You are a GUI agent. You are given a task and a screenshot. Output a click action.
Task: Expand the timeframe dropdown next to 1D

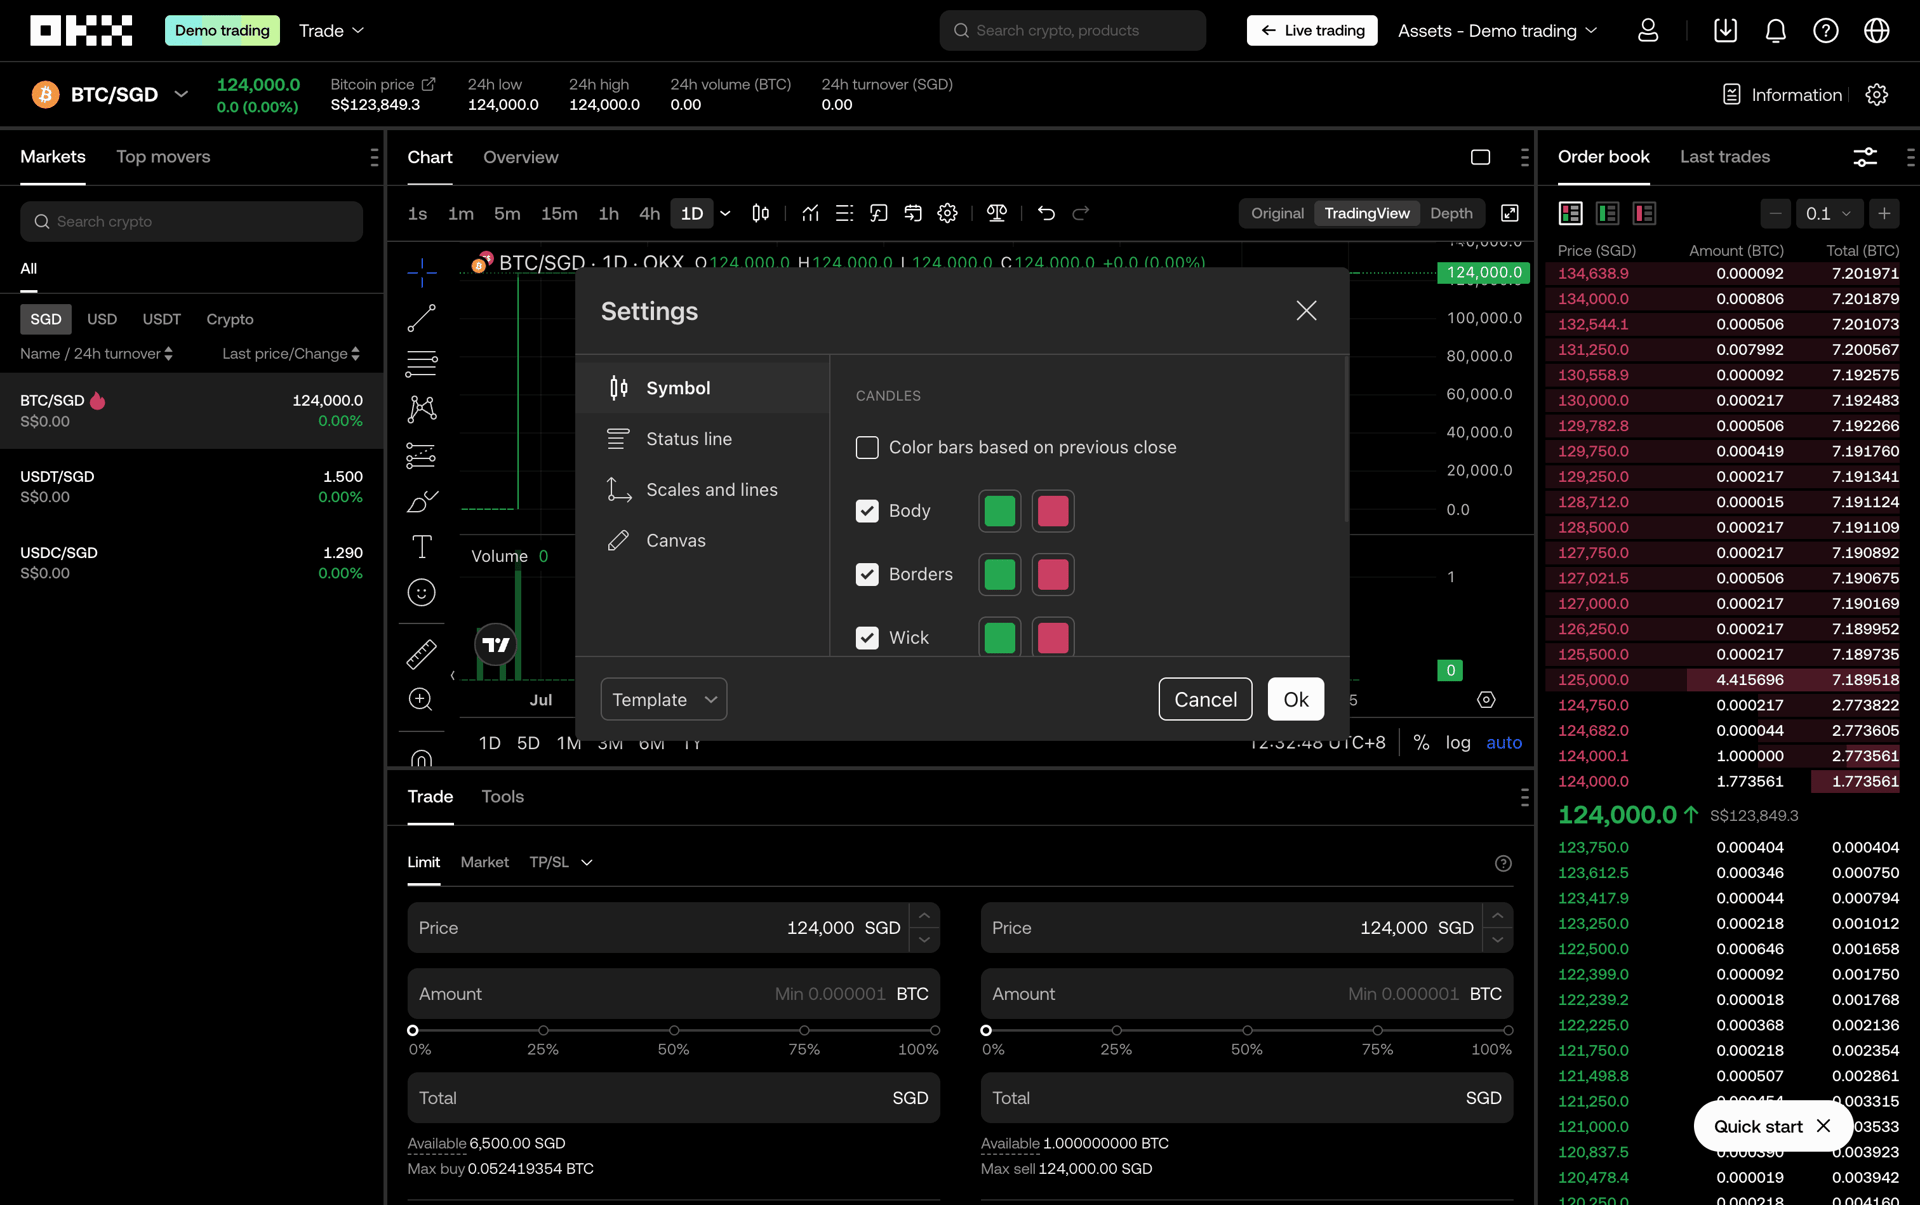click(726, 213)
